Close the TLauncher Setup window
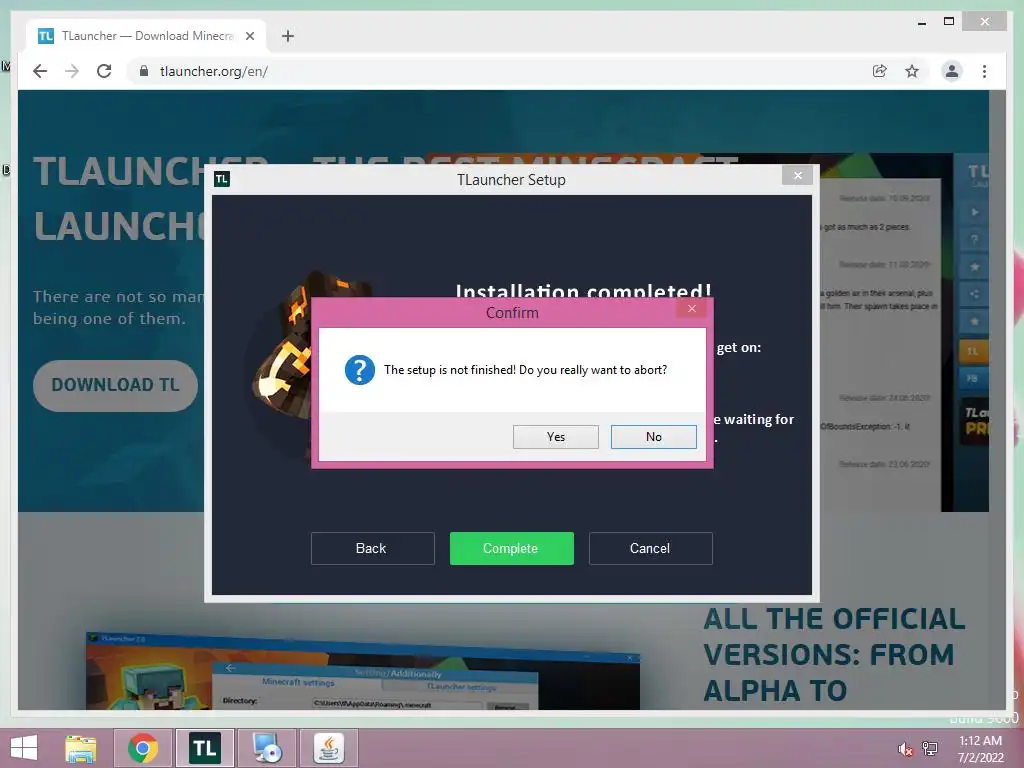 pos(797,175)
